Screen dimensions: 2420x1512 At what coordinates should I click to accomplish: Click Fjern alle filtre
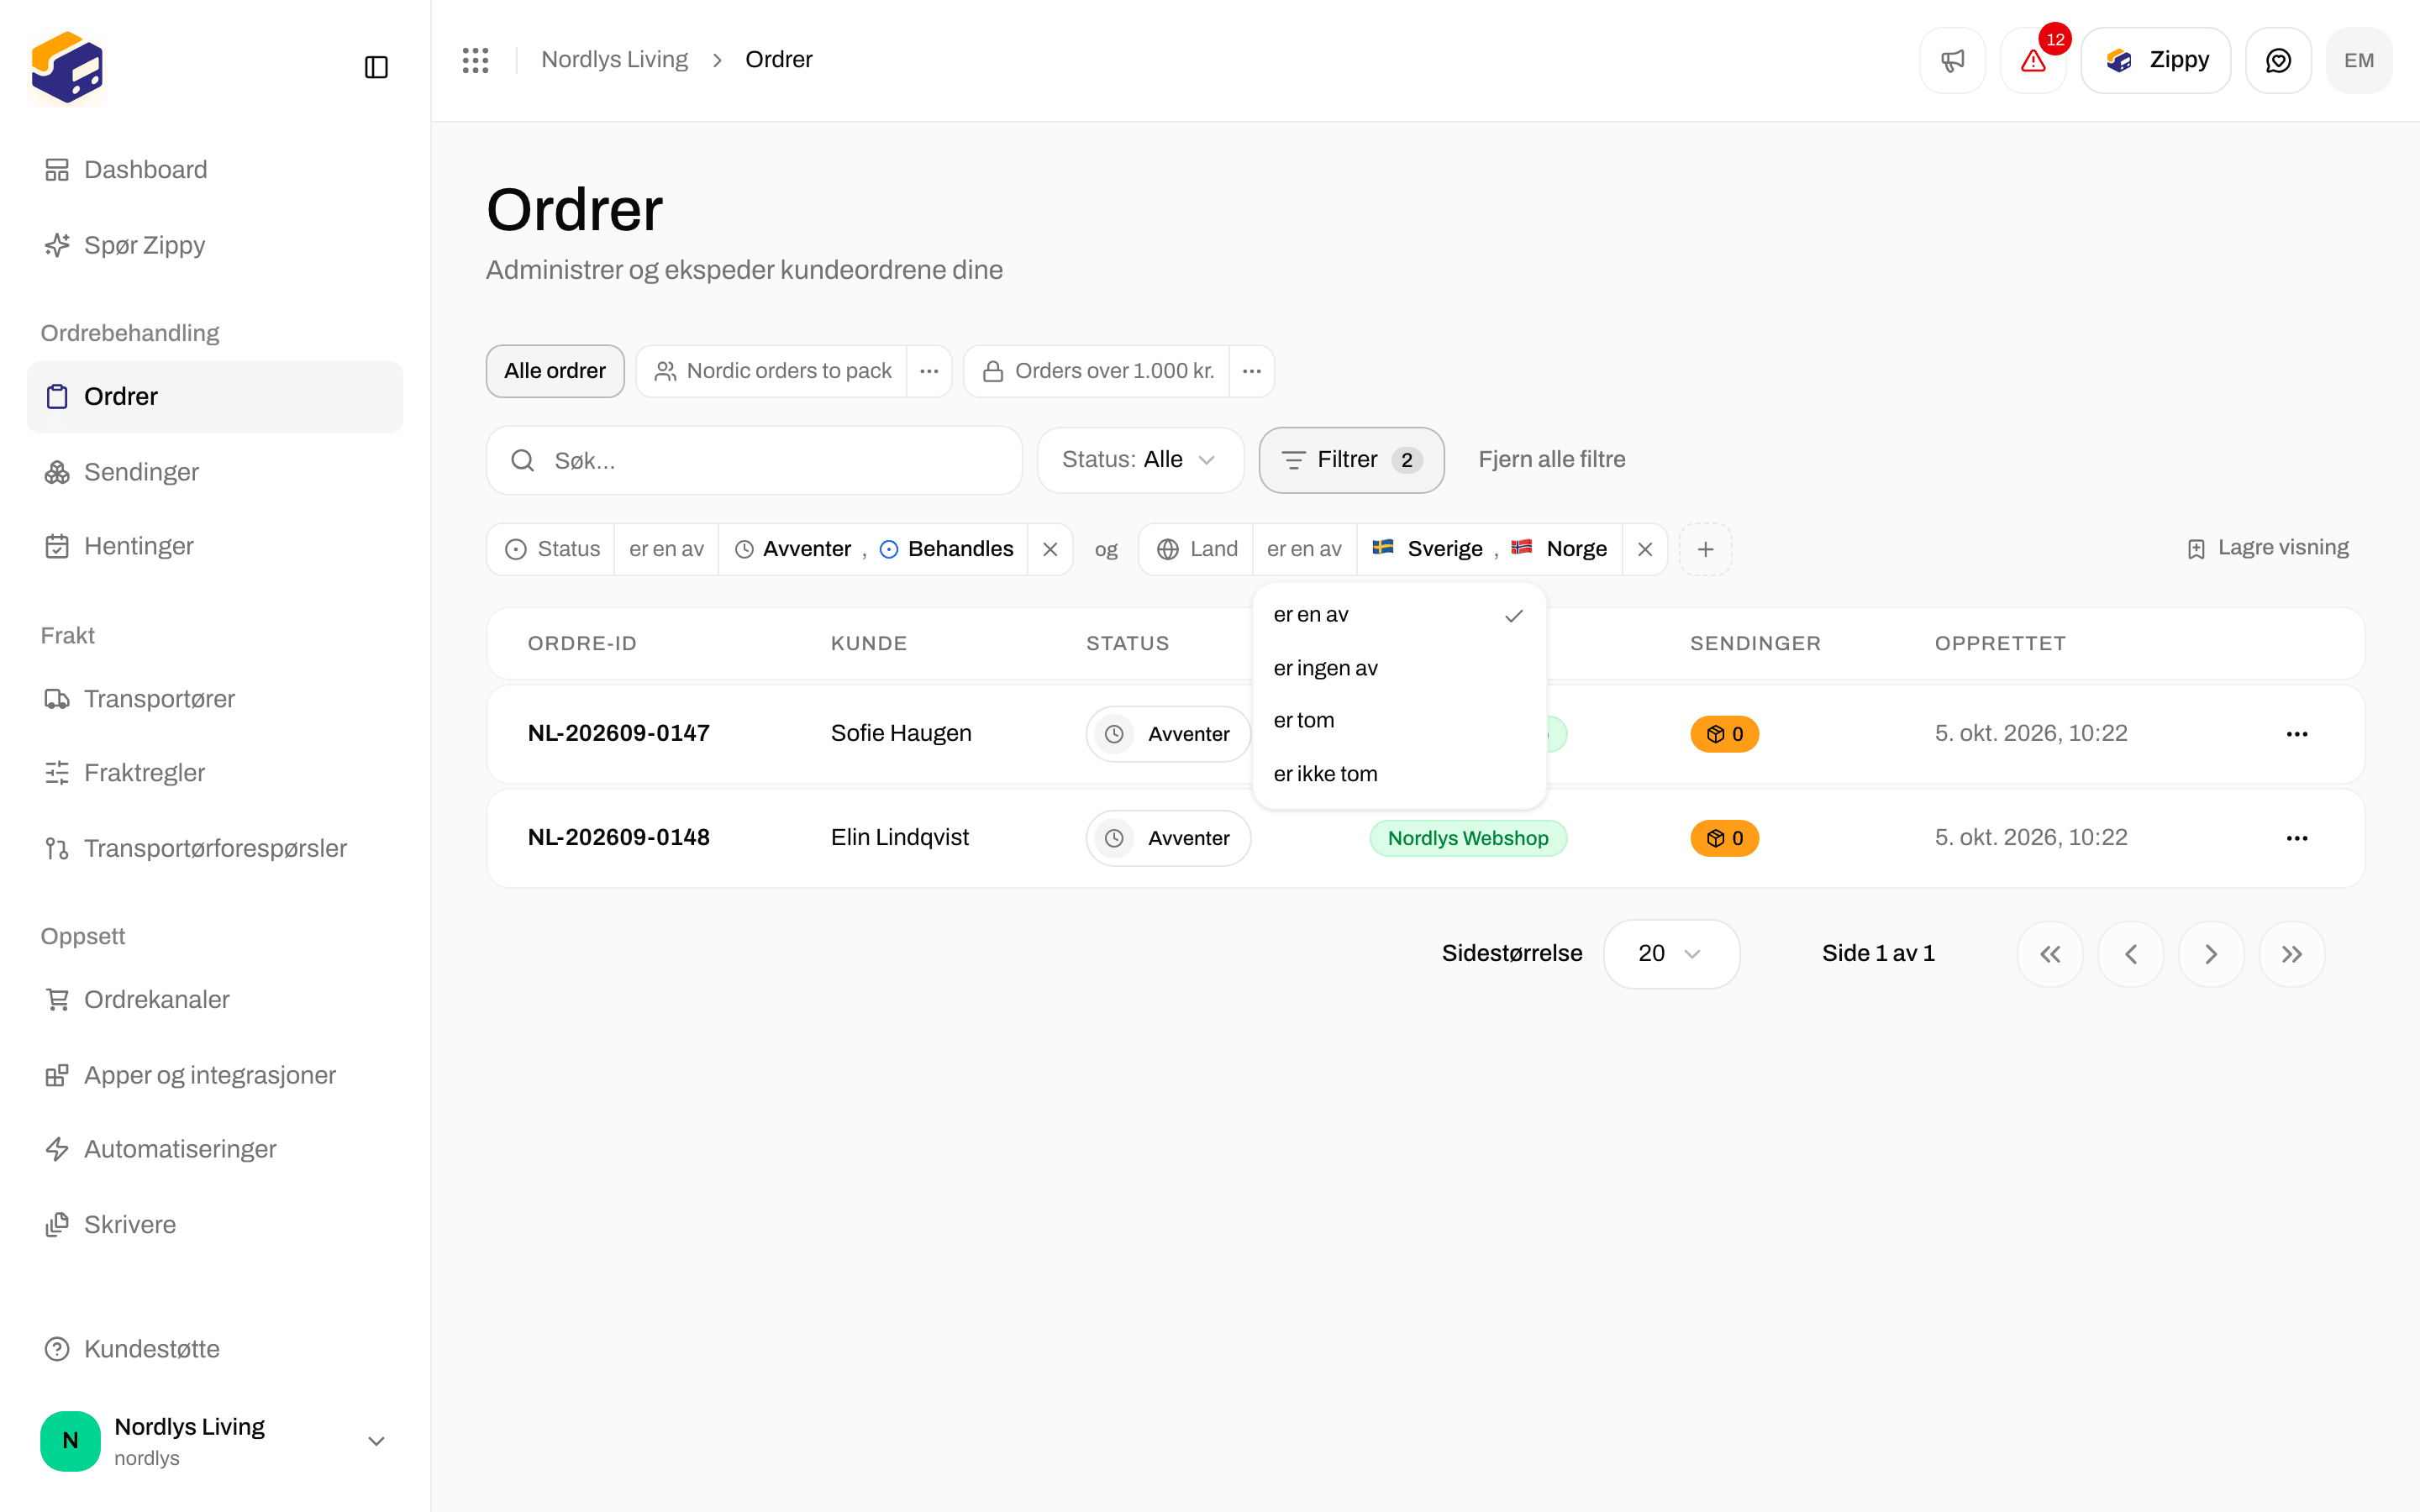point(1551,460)
